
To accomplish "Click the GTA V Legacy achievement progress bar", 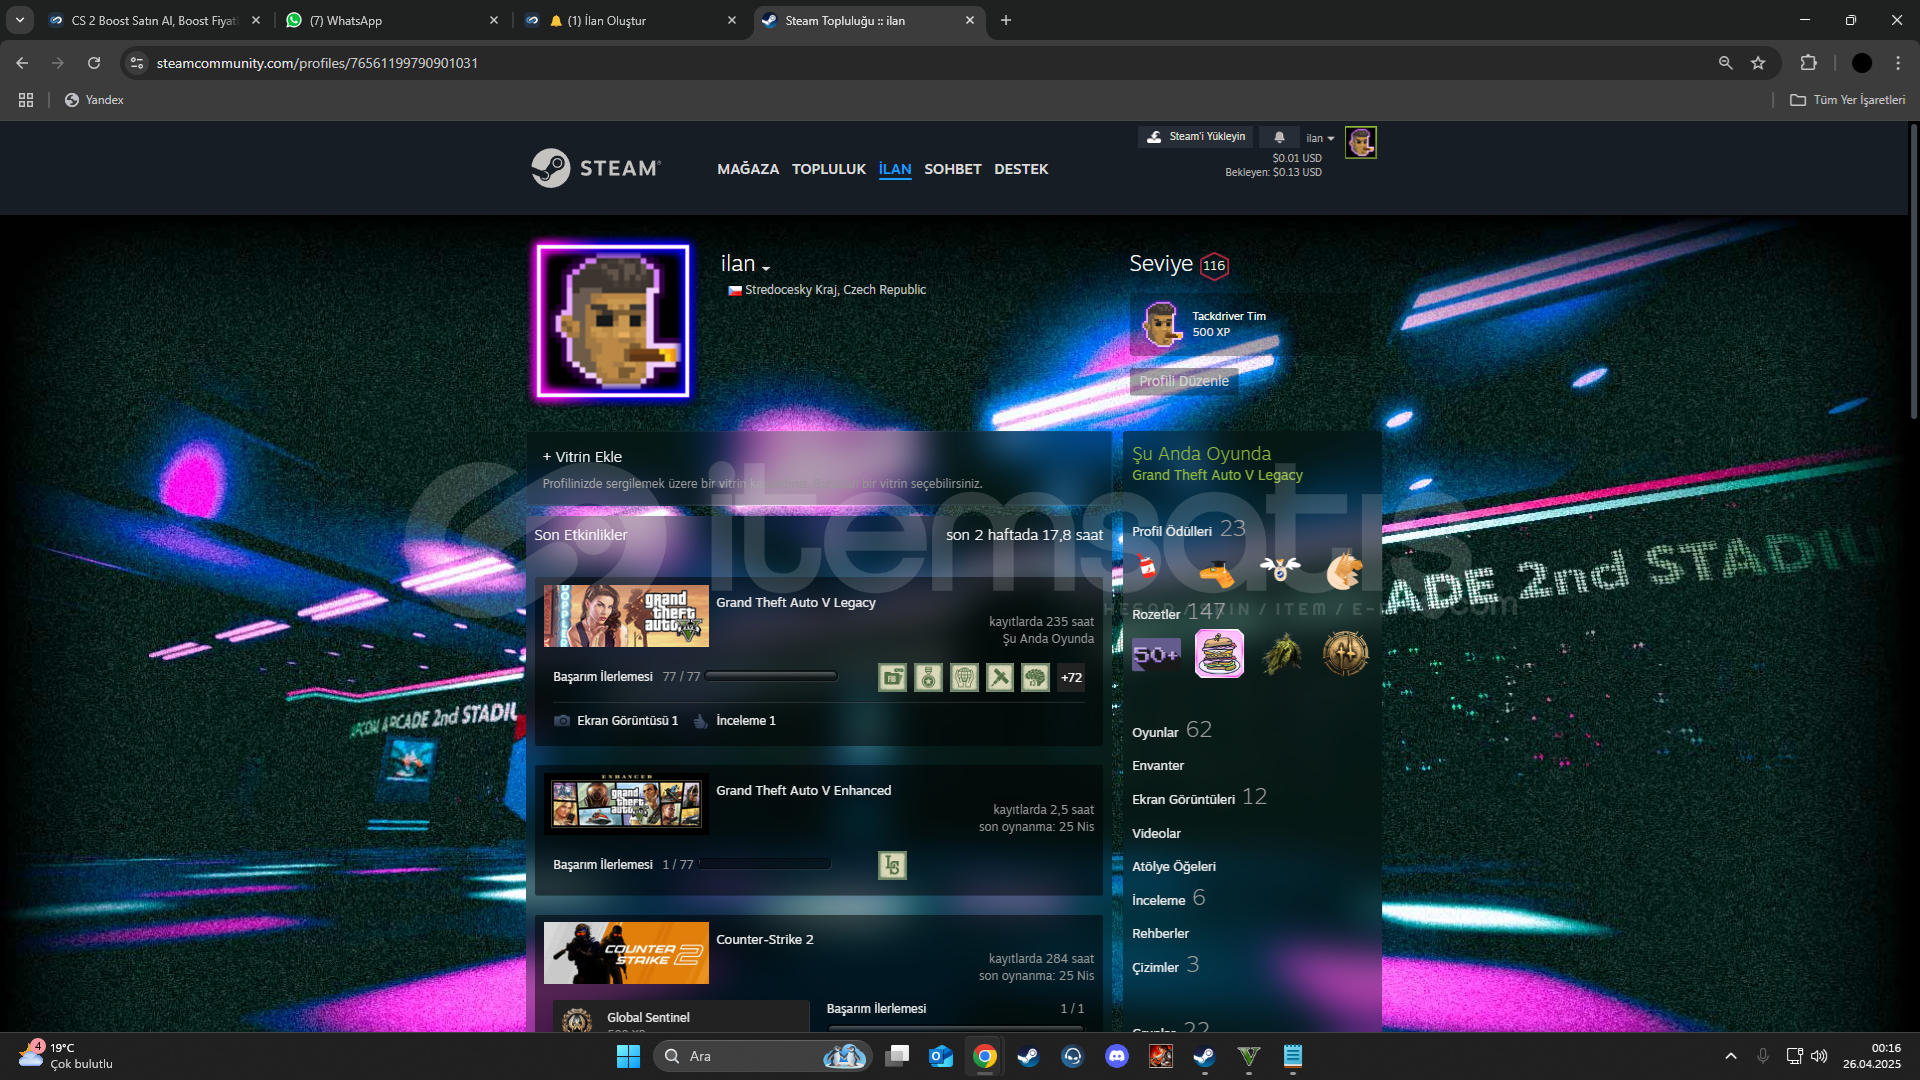I will [771, 677].
